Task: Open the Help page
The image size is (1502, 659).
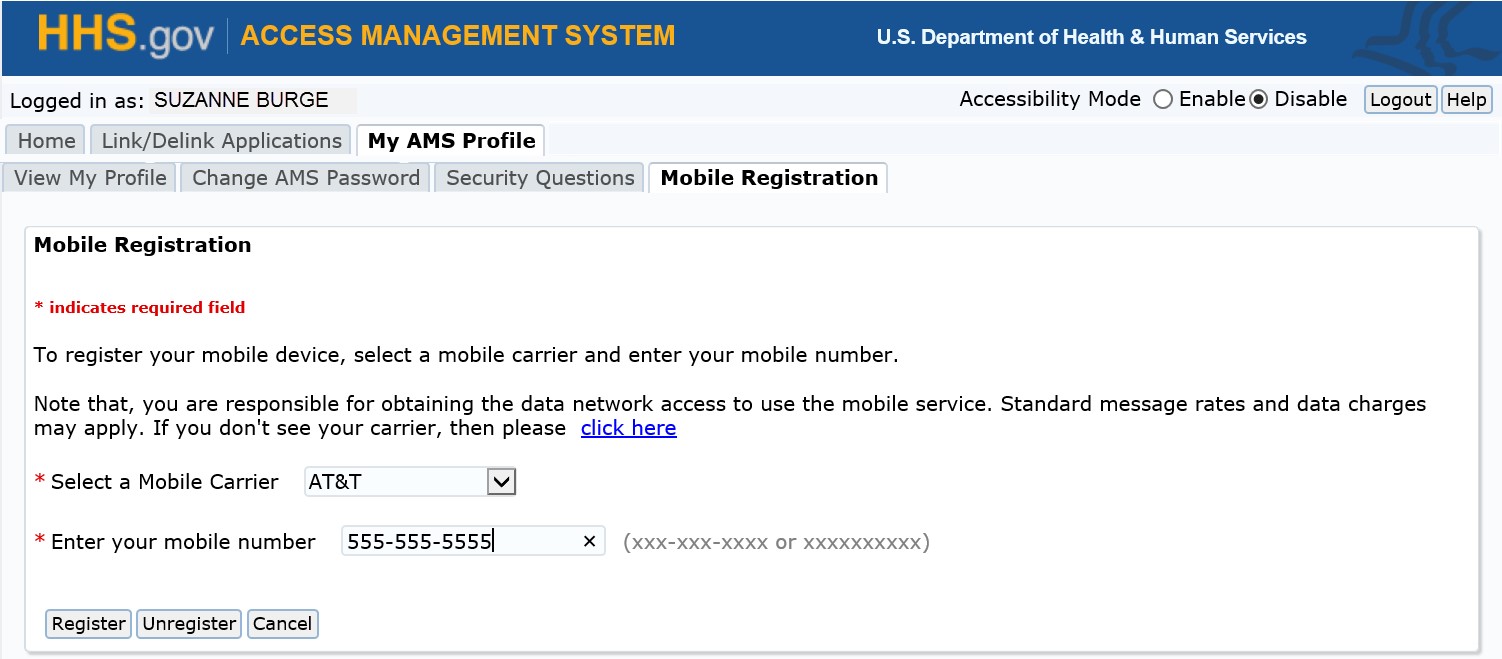Action: 1466,99
